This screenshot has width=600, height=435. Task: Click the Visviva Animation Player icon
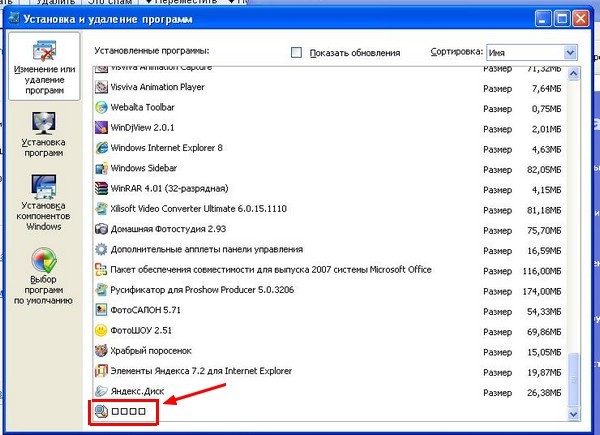pyautogui.click(x=101, y=87)
